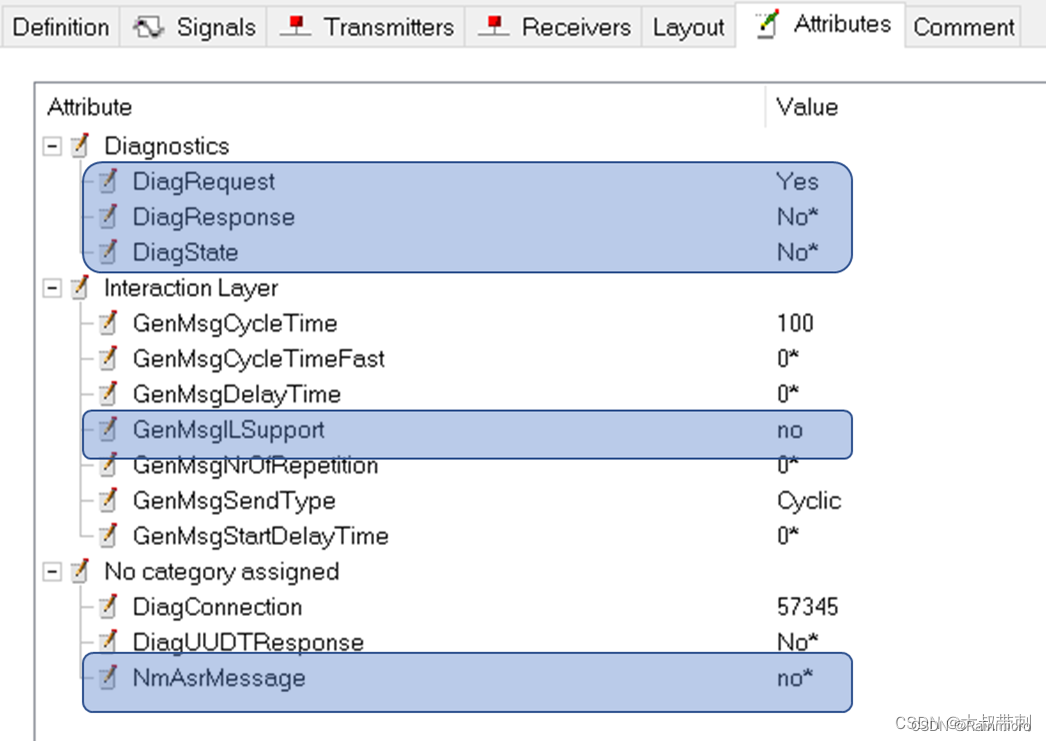Click the Attribute column header
1046x741 pixels.
tap(89, 107)
